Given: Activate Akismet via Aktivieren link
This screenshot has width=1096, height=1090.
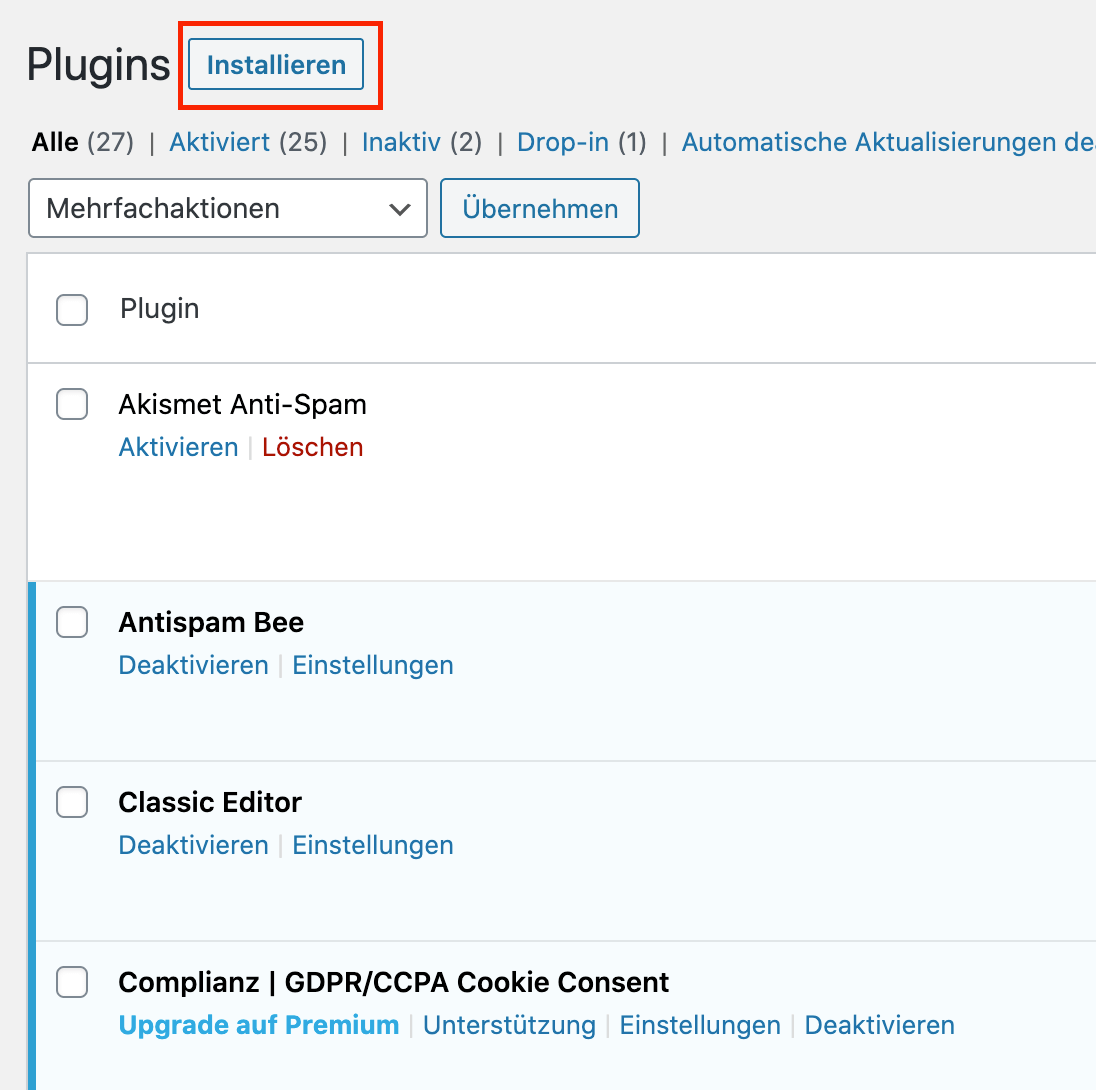Looking at the screenshot, I should pyautogui.click(x=178, y=447).
